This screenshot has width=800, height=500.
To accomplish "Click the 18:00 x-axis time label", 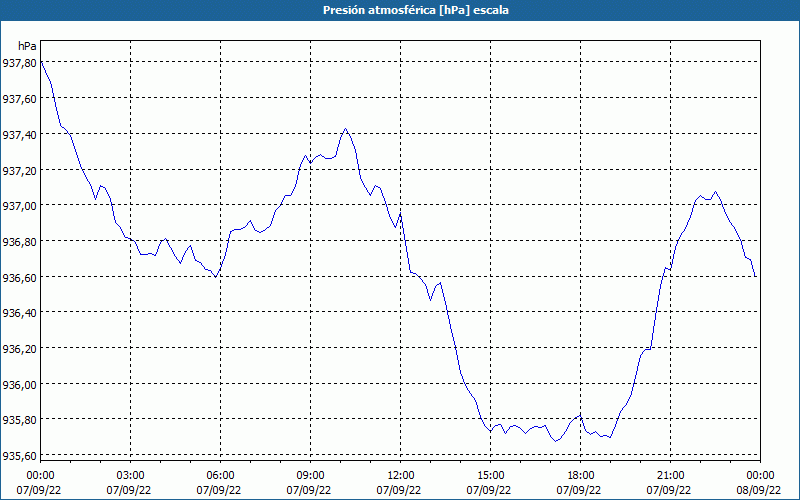I will (581, 476).
